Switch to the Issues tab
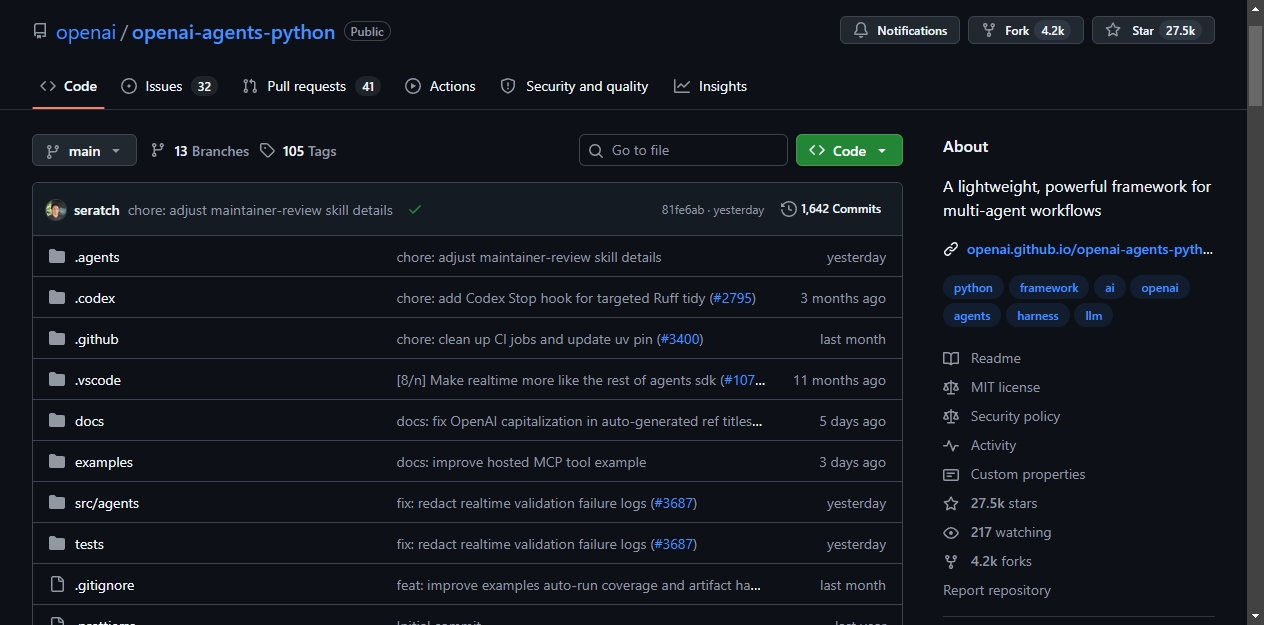 (x=168, y=86)
